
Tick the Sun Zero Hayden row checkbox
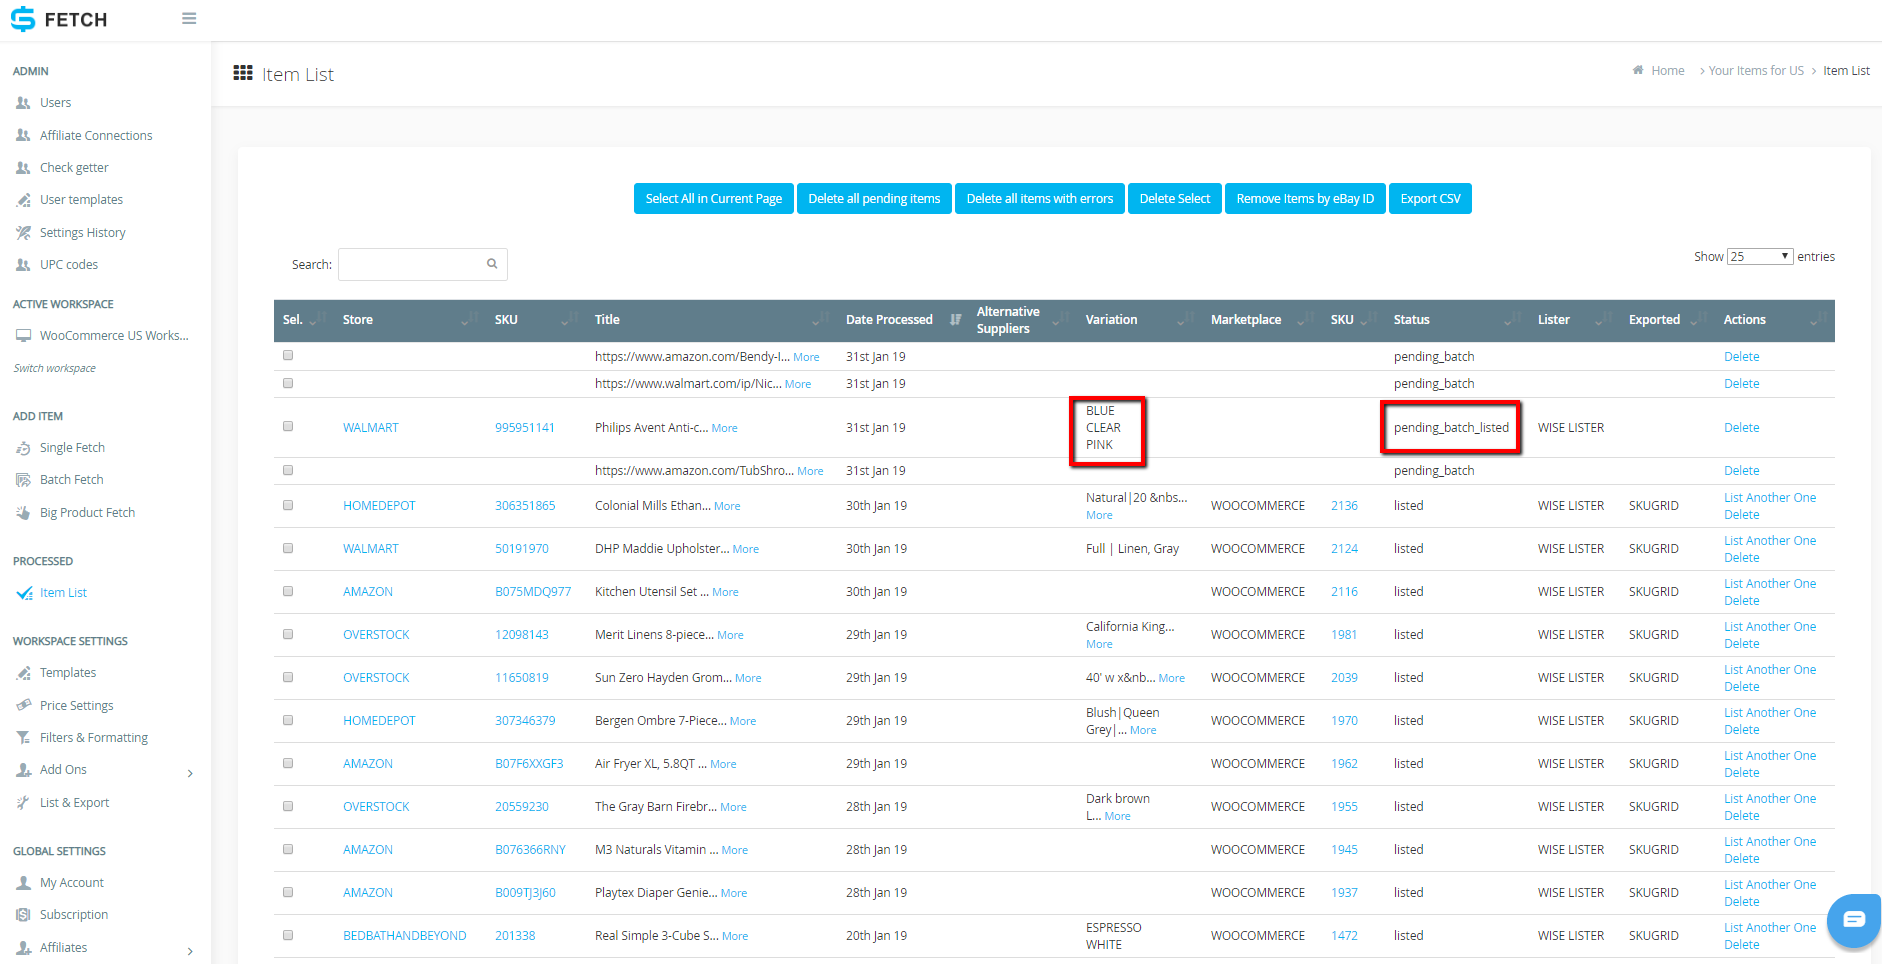point(288,677)
